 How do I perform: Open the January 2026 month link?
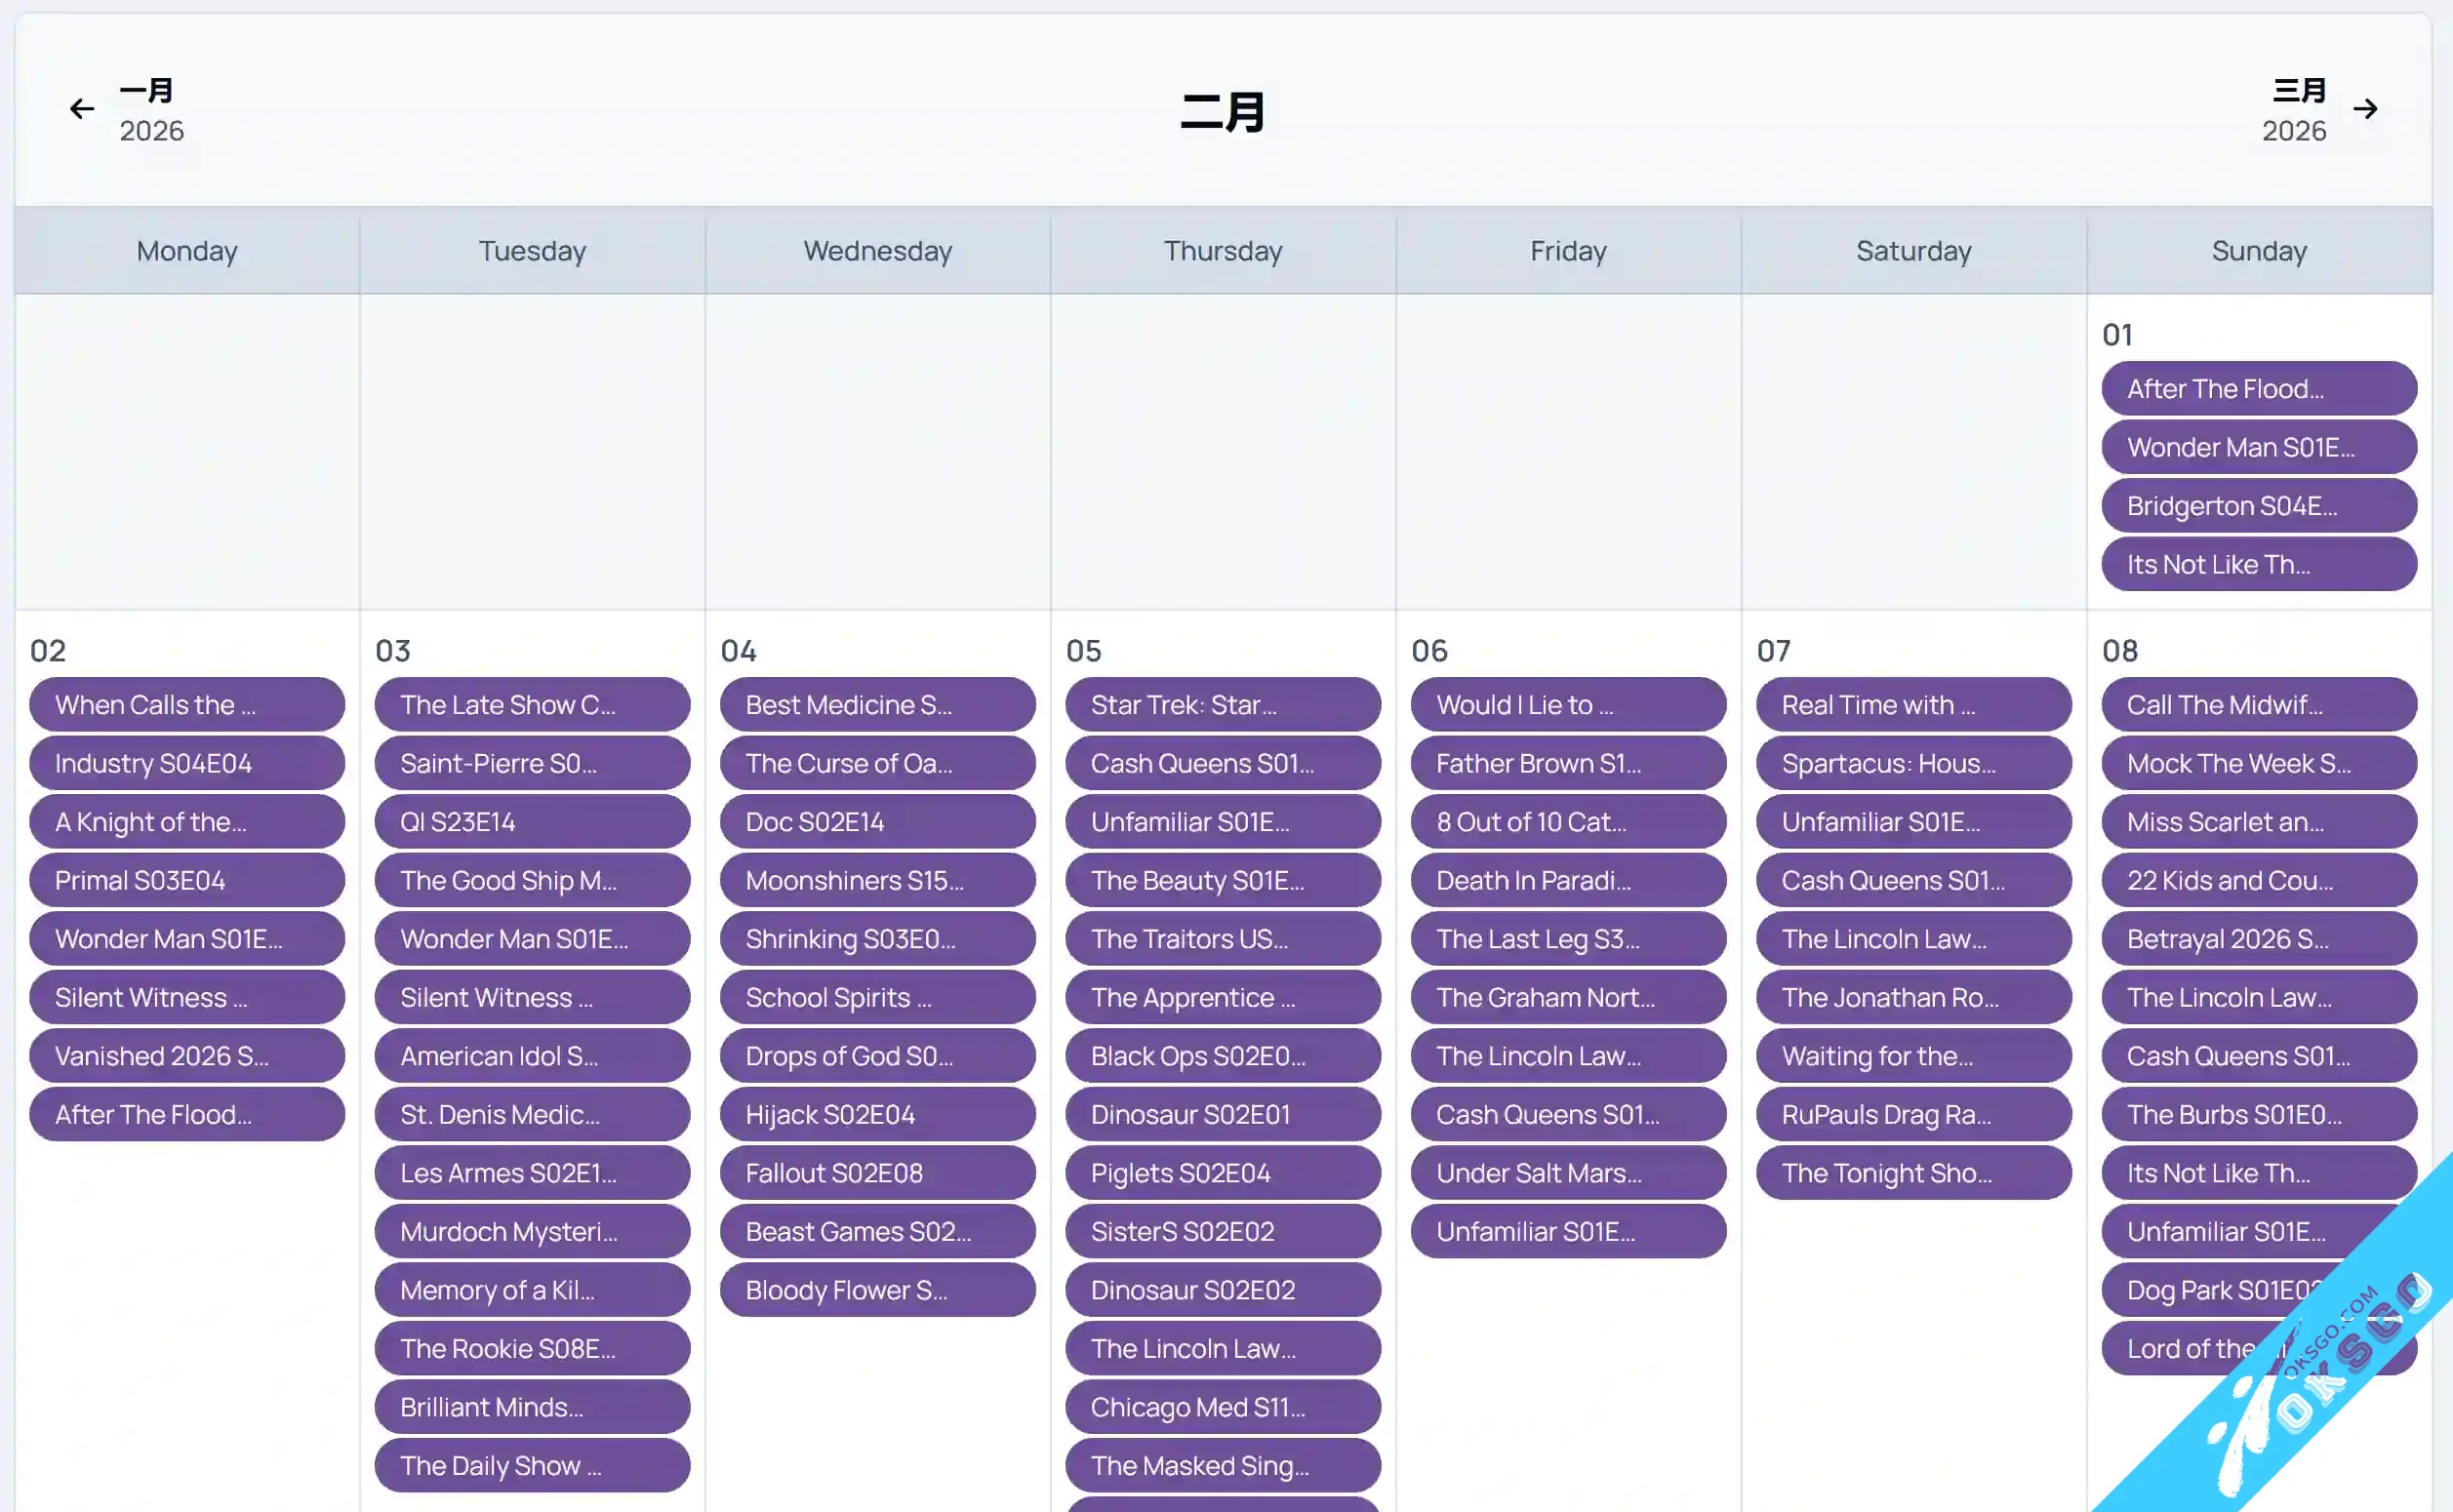click(x=151, y=109)
